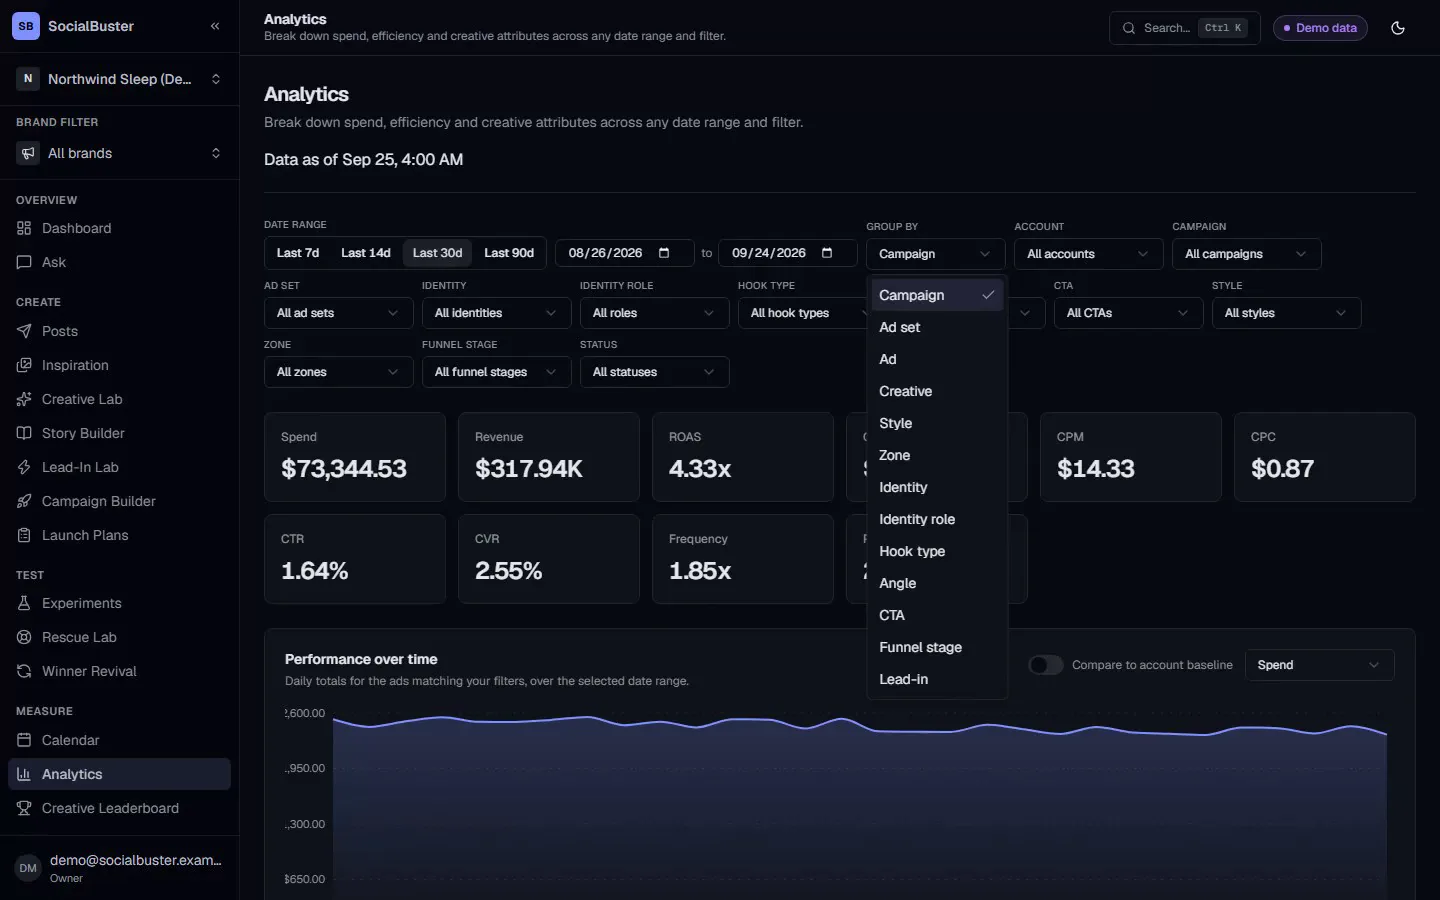Switch theme using the moon icon

(x=1398, y=28)
